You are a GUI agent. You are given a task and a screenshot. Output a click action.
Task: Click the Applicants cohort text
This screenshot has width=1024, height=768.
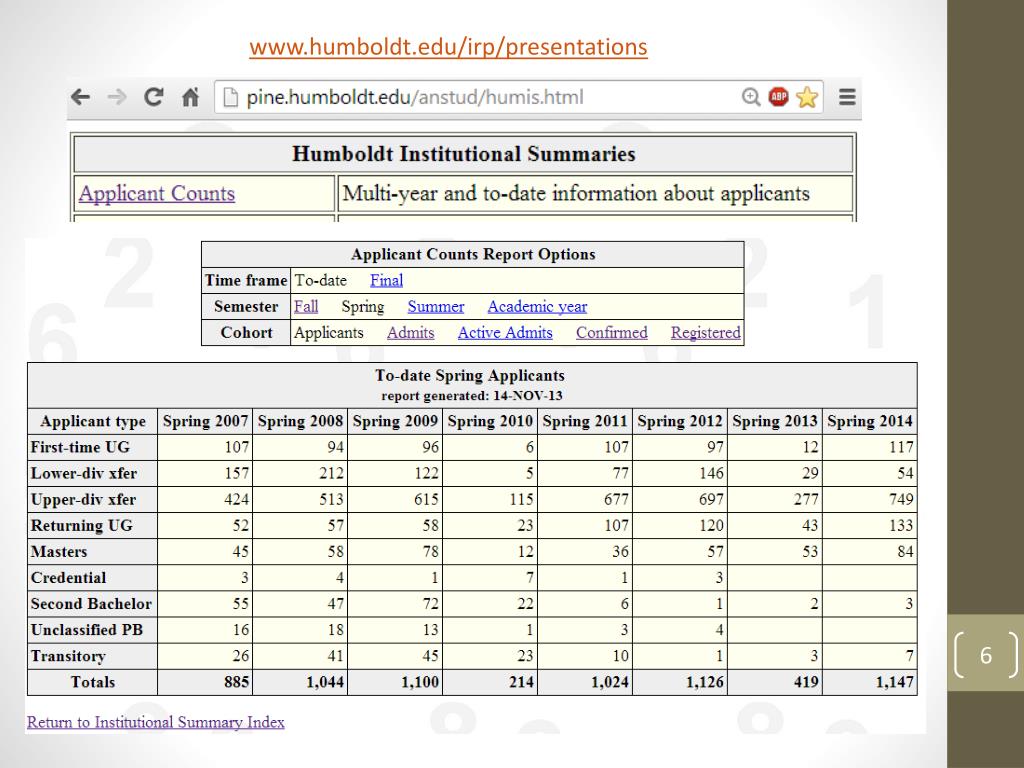click(x=328, y=332)
